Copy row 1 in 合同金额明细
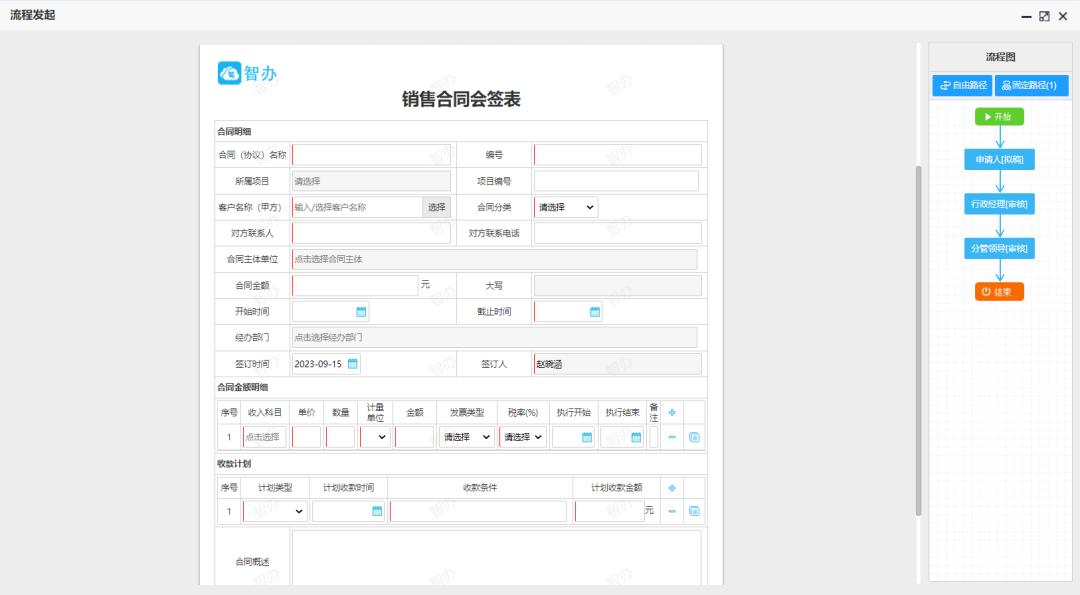Viewport: 1080px width, 595px height. pos(695,437)
